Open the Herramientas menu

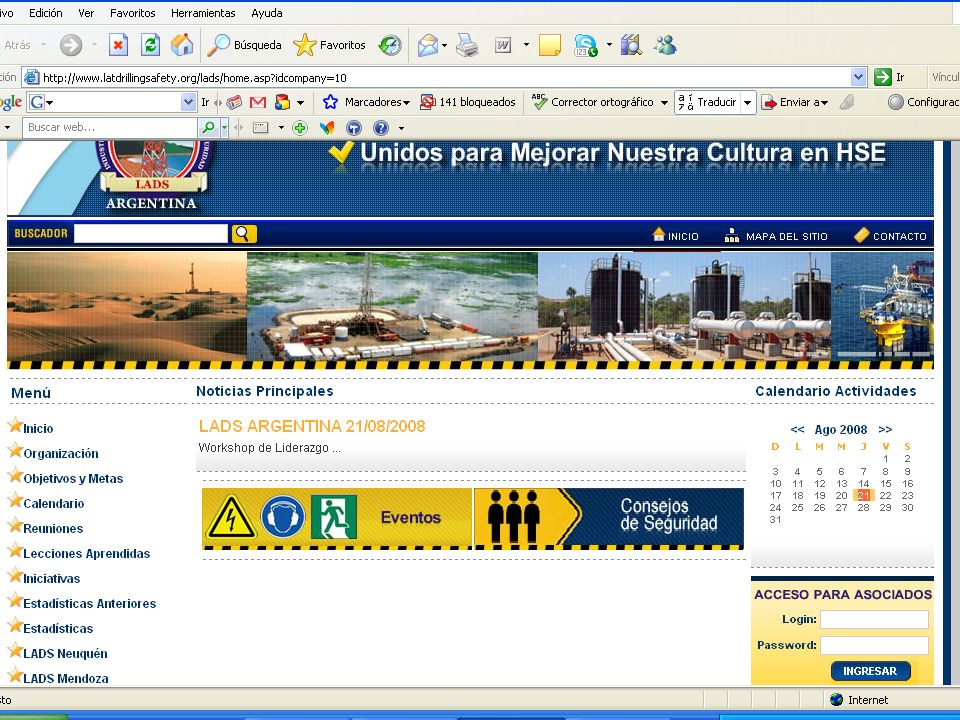203,13
